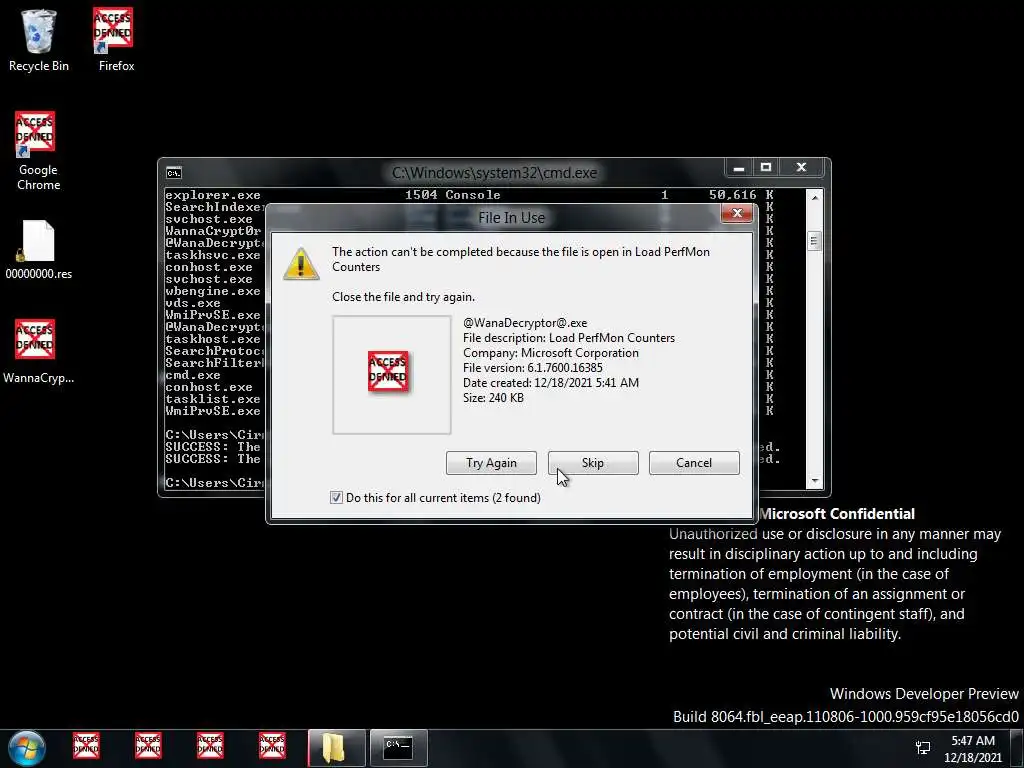The height and width of the screenshot is (768, 1024).
Task: Click 'tasklist.exe' line in cmd output
Action: point(213,399)
